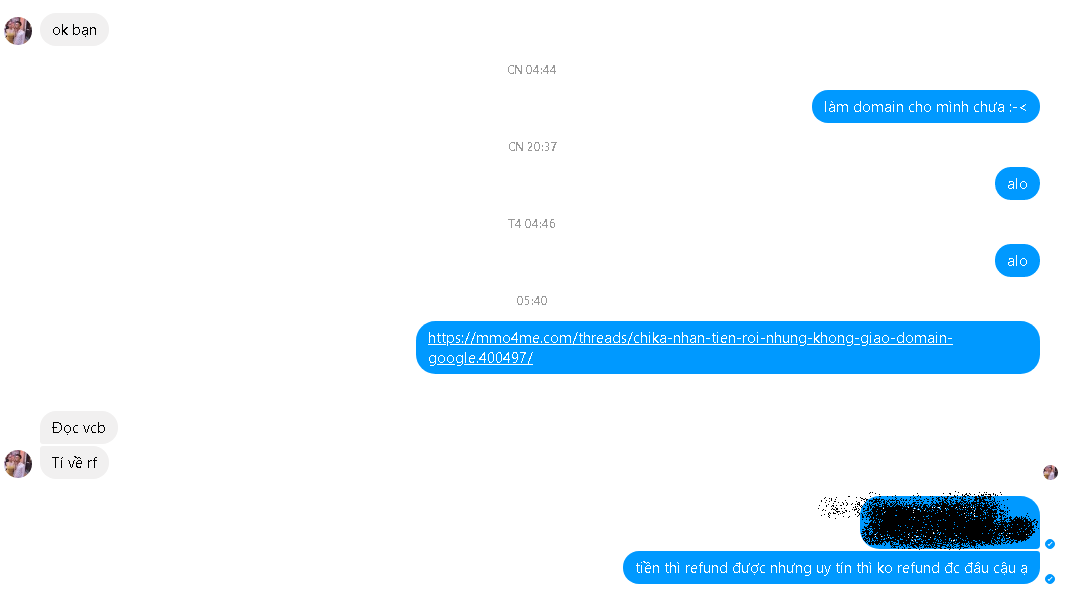Click the 'CN 04:44' timestamp
1066x596 pixels.
[x=532, y=70]
